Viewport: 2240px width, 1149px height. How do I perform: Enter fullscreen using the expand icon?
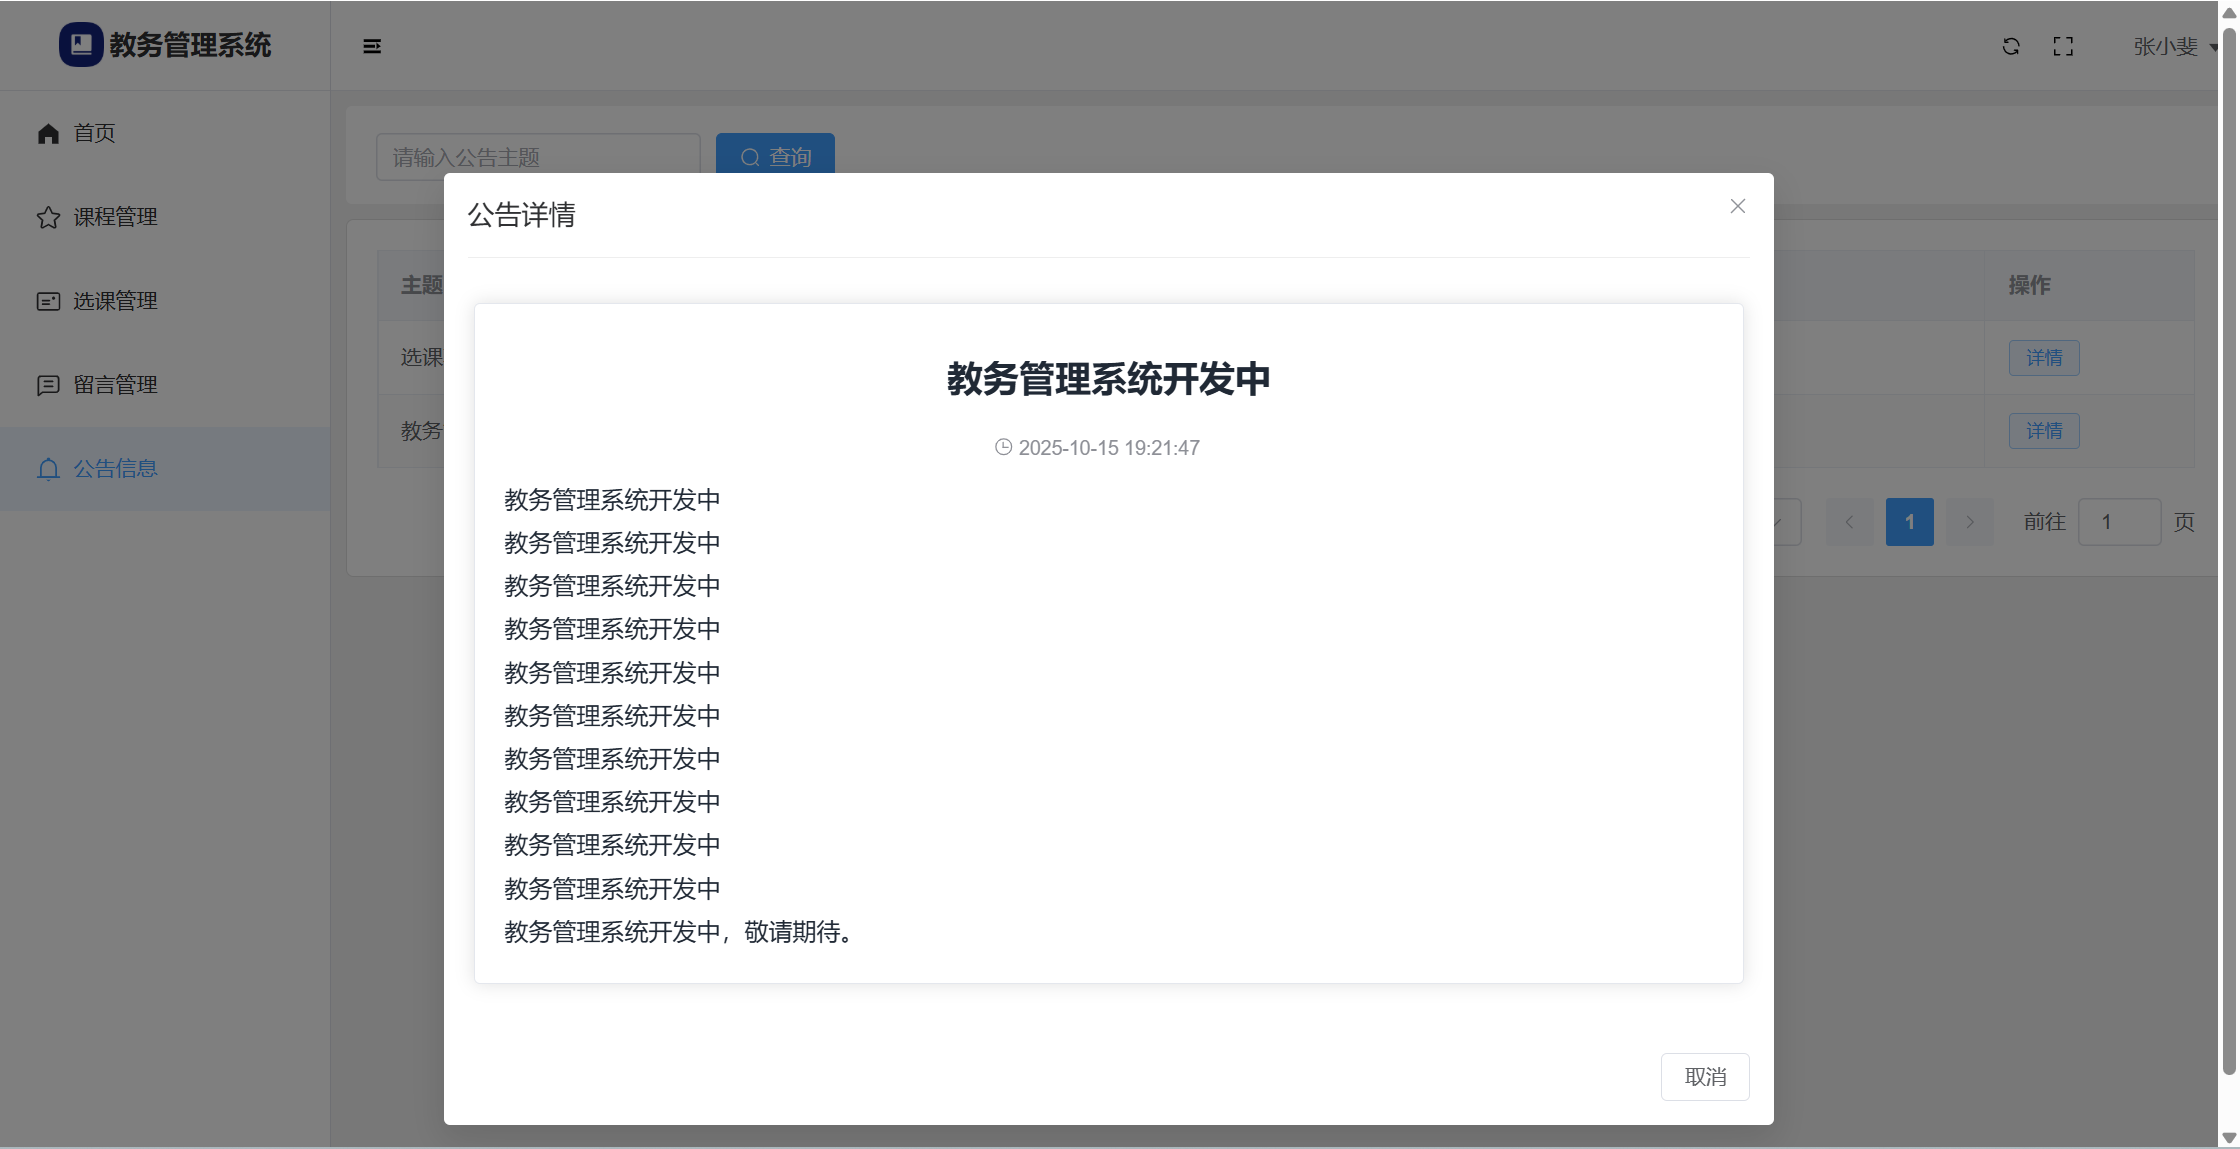[x=2062, y=46]
